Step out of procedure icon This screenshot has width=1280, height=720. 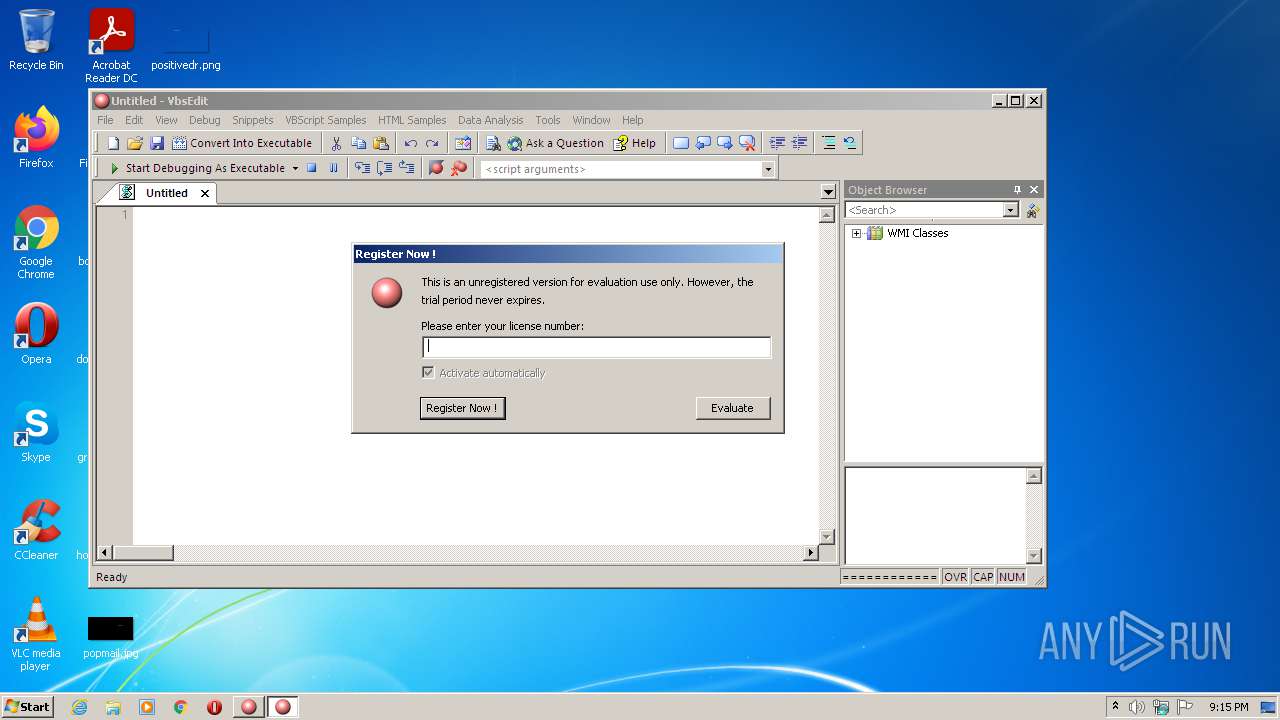pyautogui.click(x=406, y=168)
